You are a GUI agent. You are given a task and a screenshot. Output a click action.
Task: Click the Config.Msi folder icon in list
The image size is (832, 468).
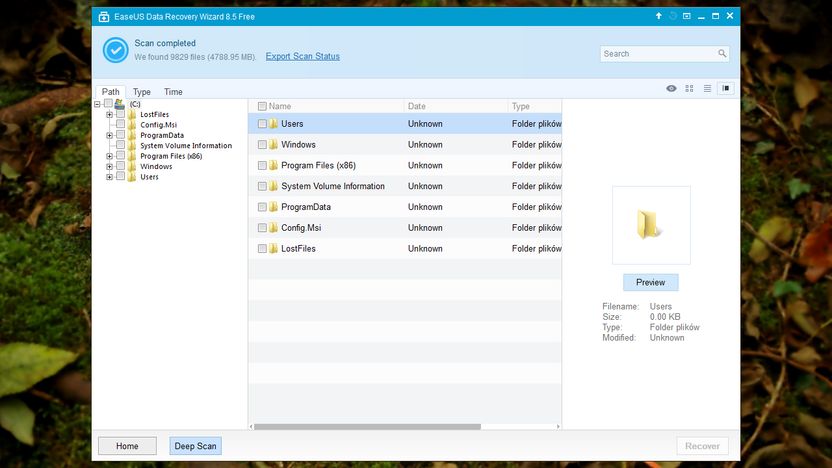273,227
